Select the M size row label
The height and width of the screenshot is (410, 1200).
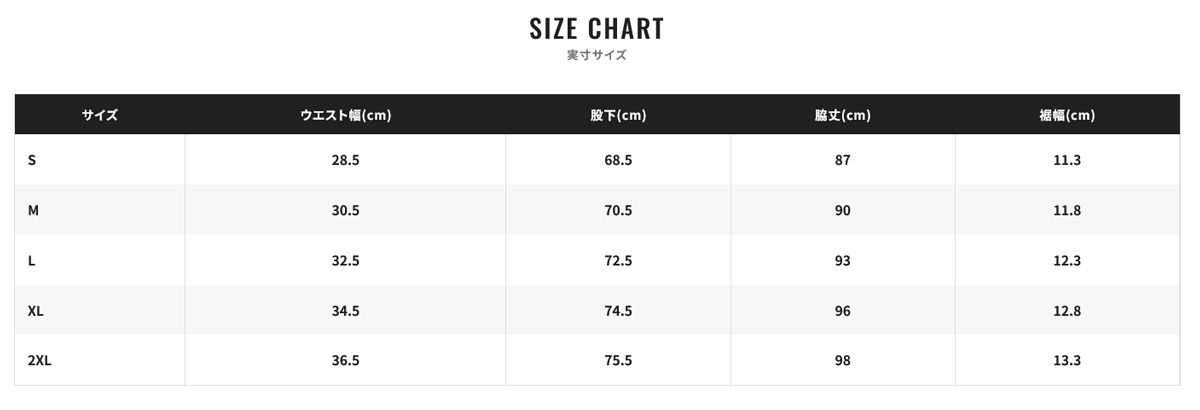tap(33, 210)
